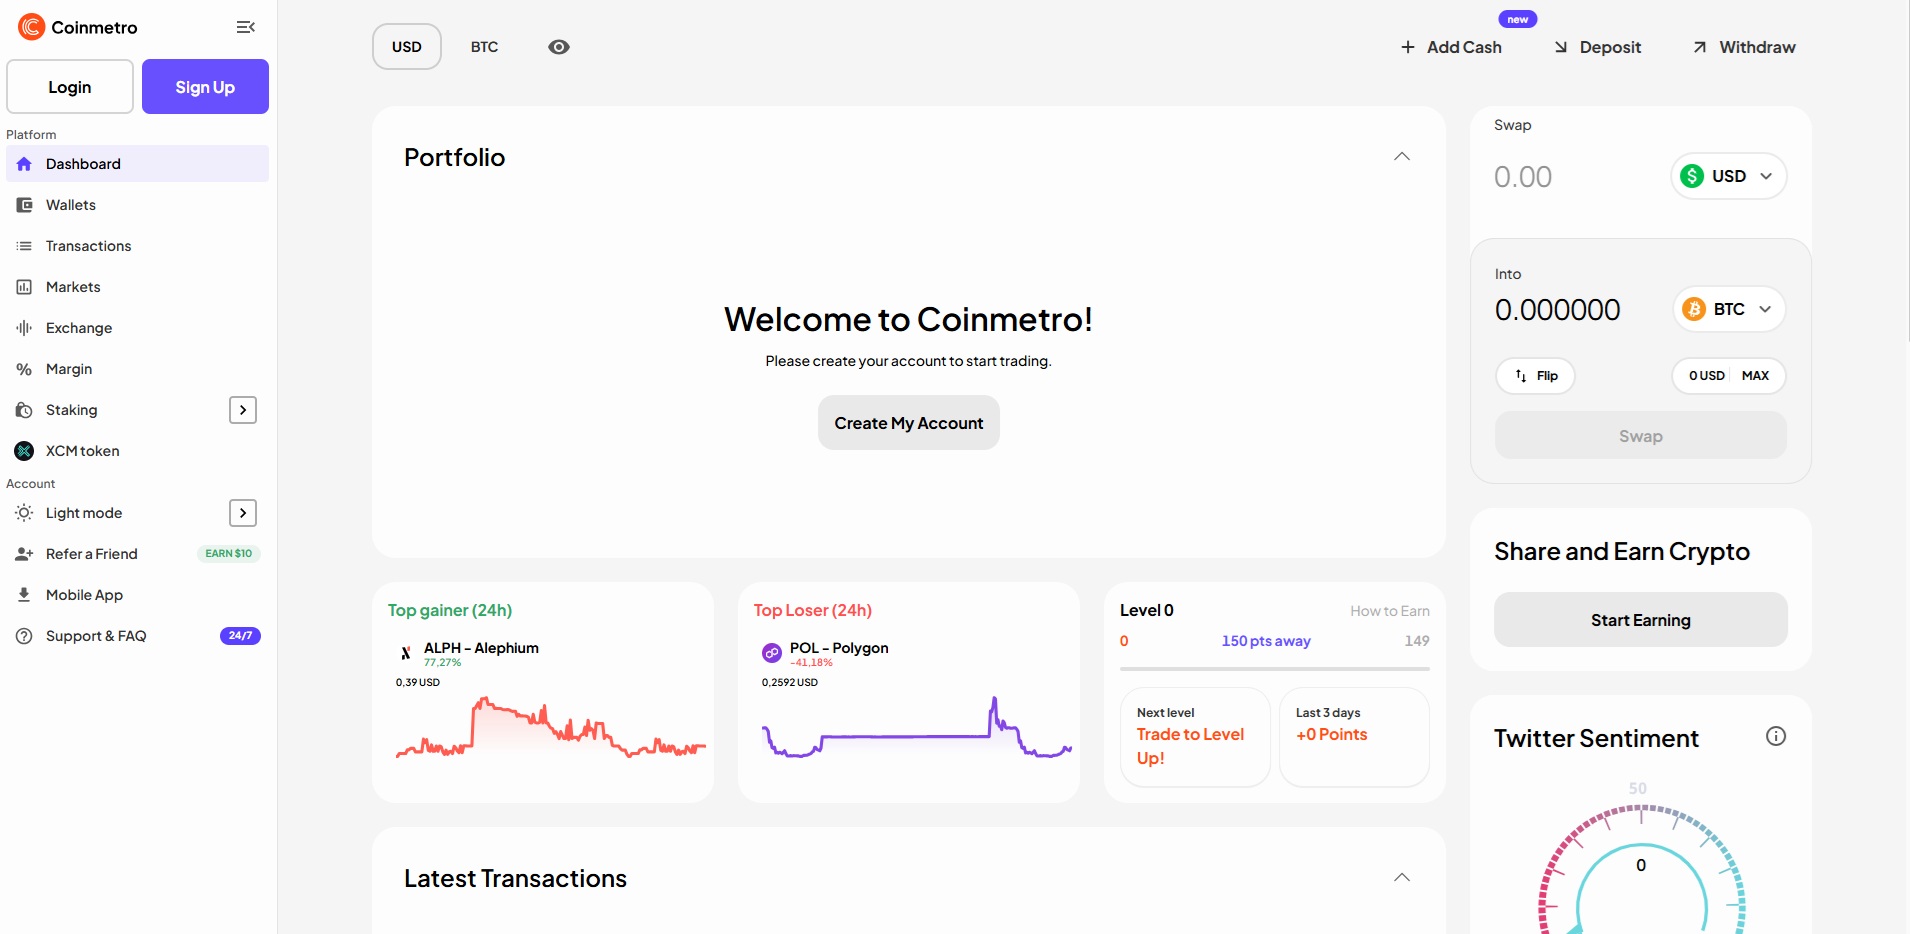Viewport: 1910px width, 934px height.
Task: Click the Into amount field
Action: click(1576, 310)
